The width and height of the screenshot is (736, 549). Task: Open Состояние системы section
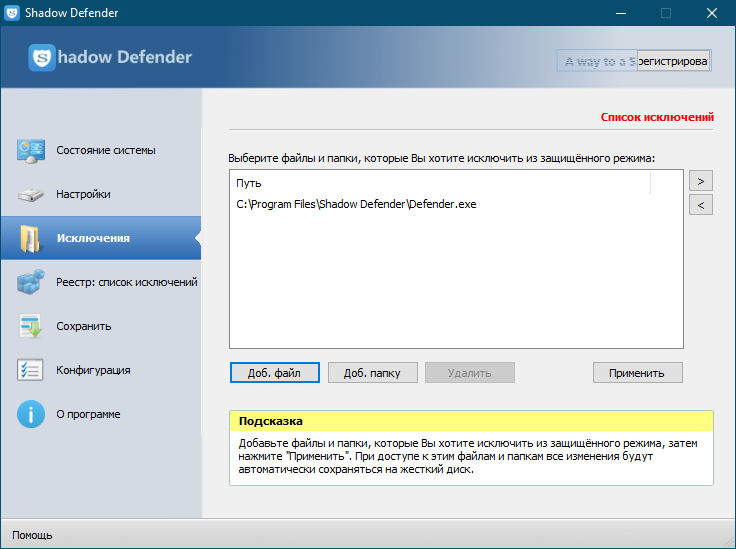tap(101, 150)
